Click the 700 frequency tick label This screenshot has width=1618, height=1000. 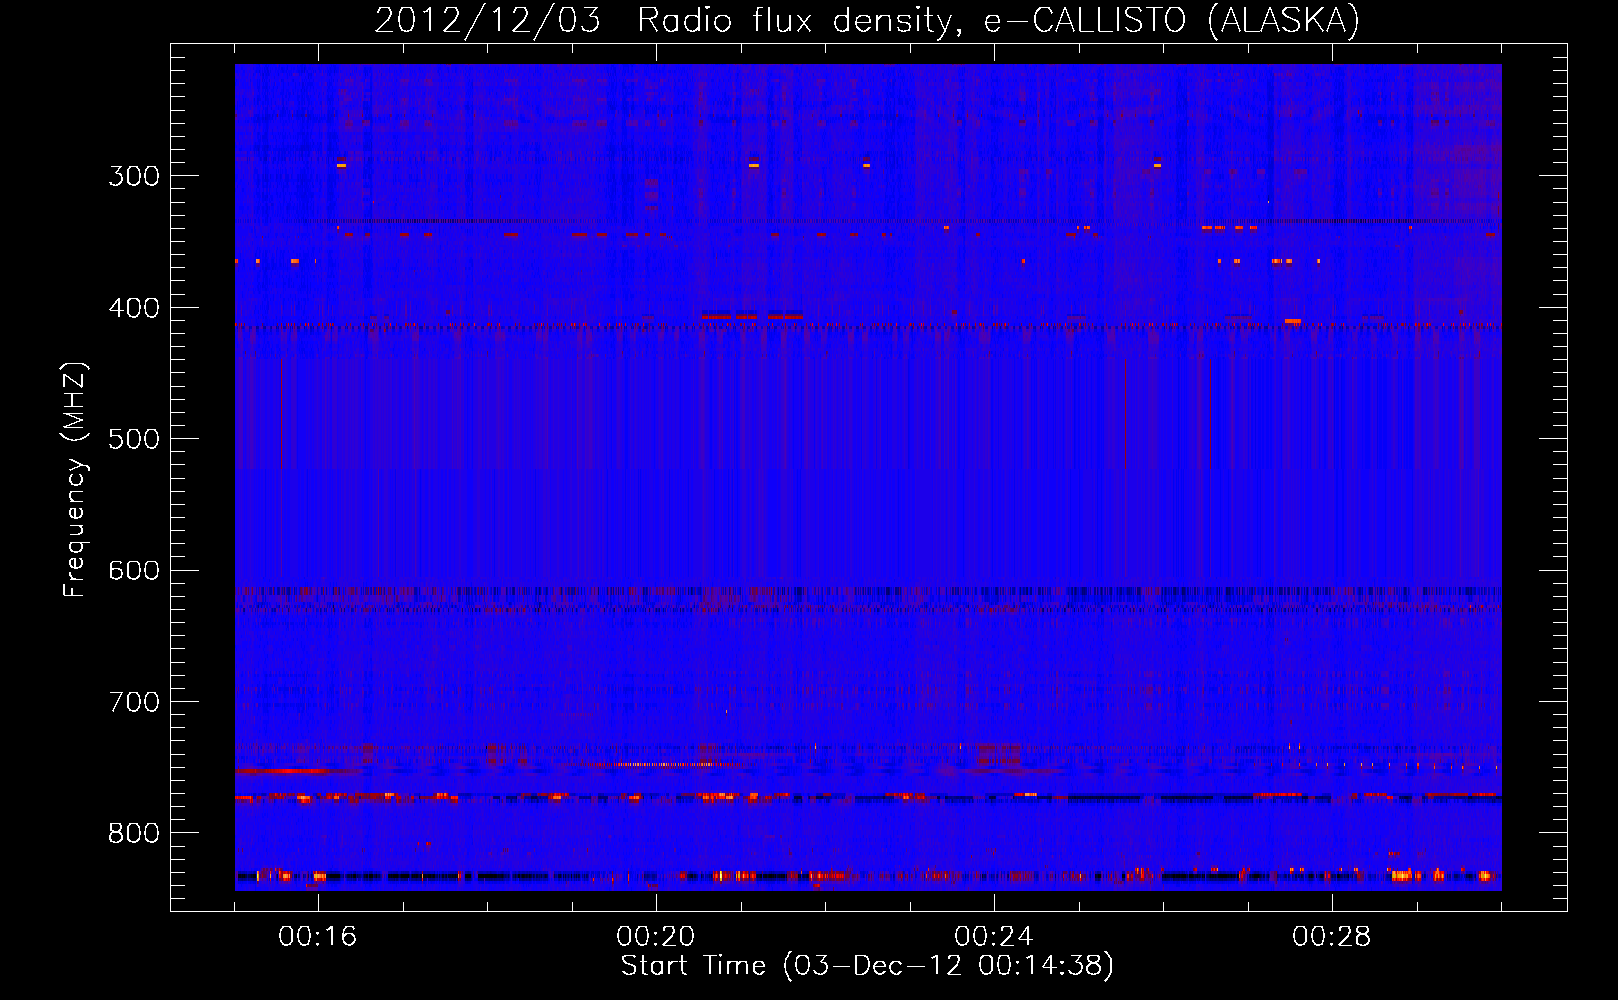134,702
